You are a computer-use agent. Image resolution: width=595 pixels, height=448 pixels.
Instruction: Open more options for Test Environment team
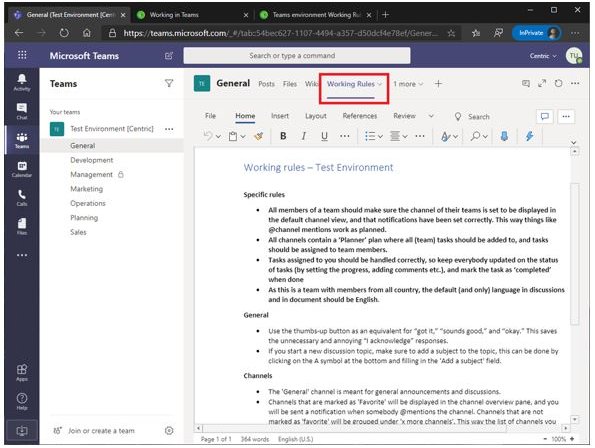(x=169, y=129)
